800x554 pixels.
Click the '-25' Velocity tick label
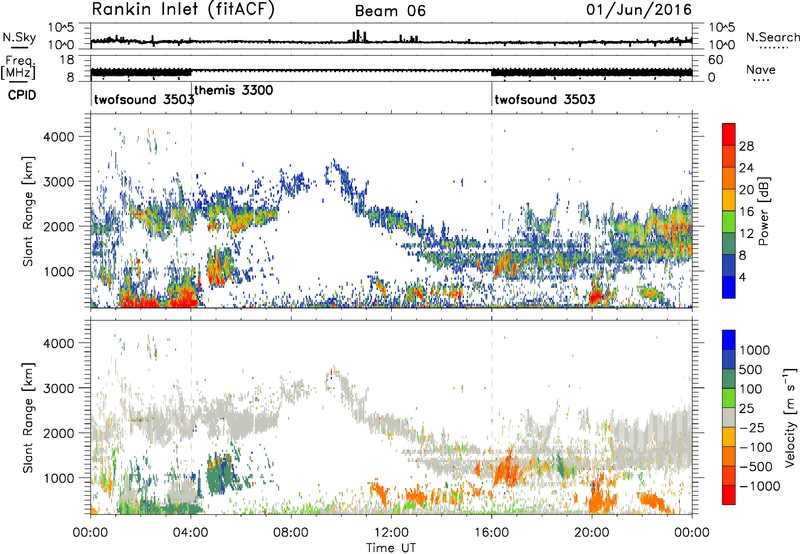click(x=751, y=427)
